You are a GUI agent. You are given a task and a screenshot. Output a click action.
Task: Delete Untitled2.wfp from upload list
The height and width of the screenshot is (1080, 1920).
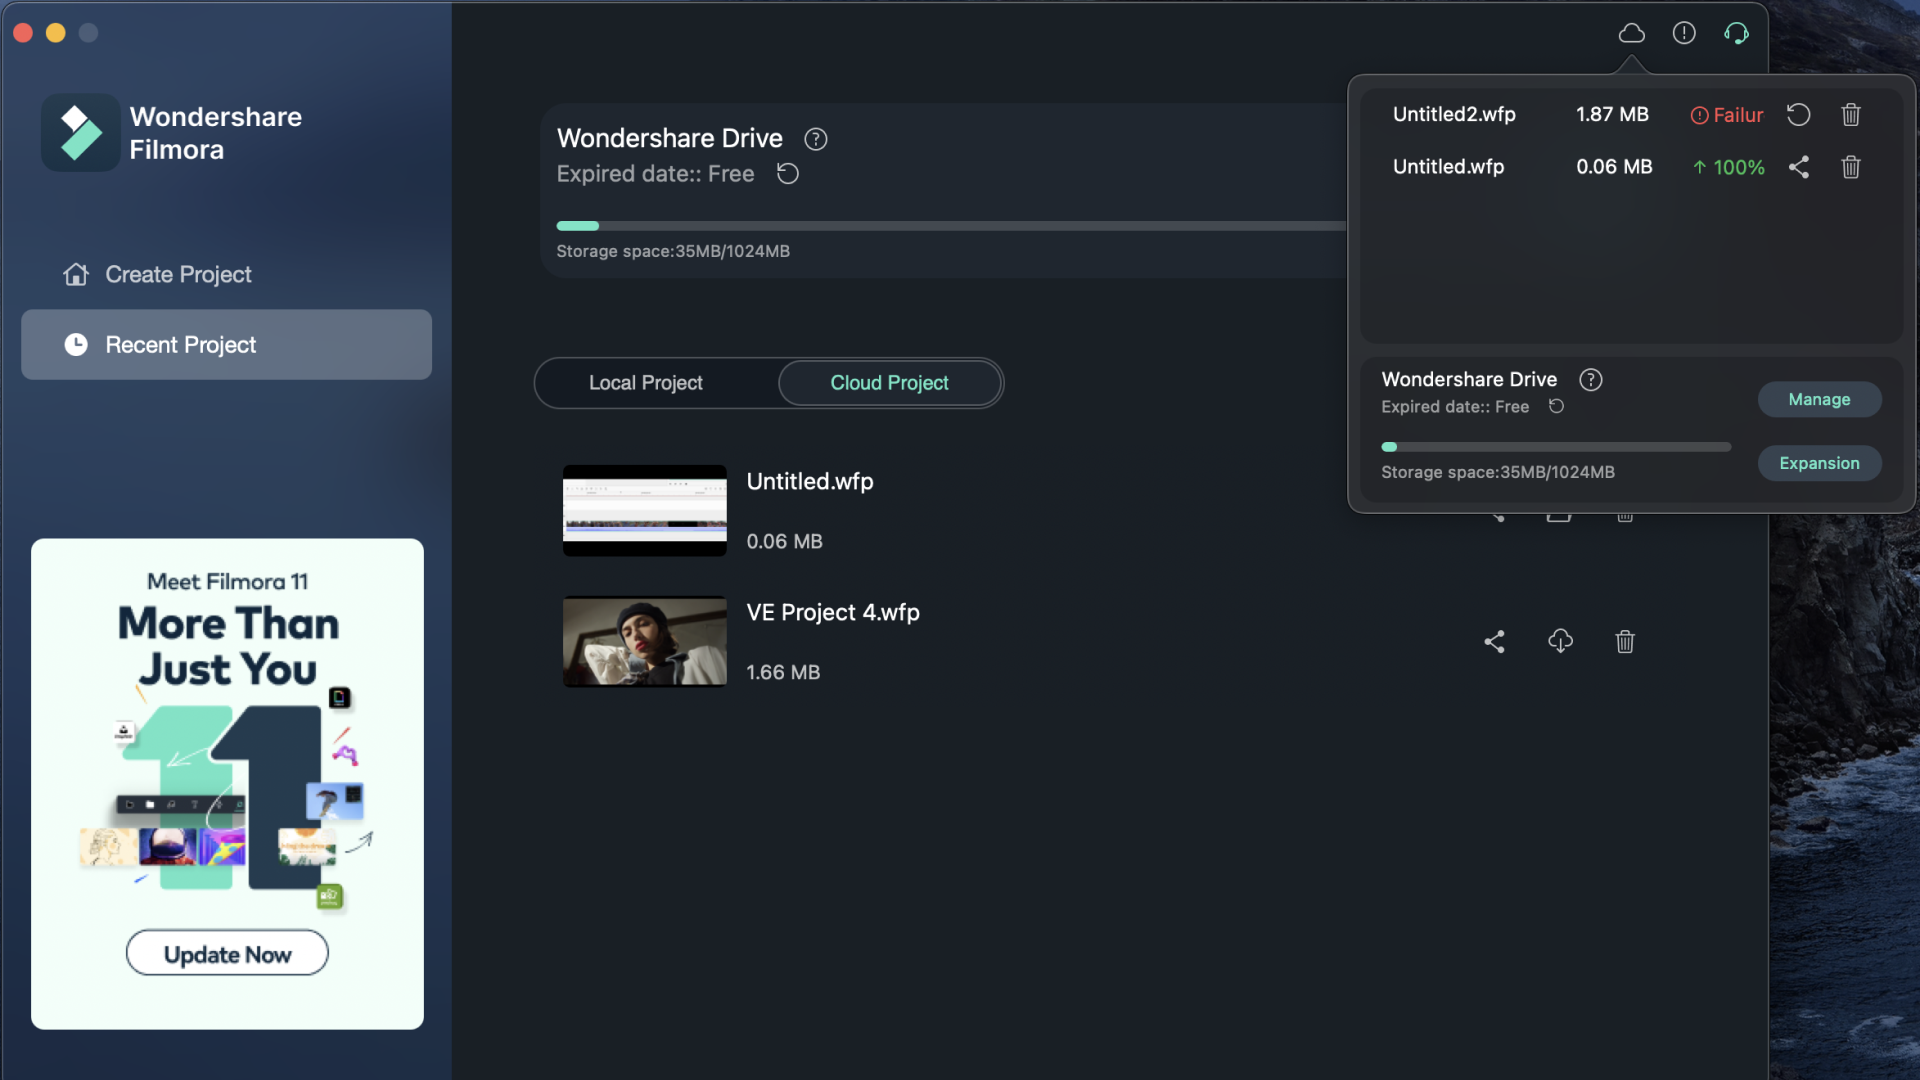pos(1851,114)
